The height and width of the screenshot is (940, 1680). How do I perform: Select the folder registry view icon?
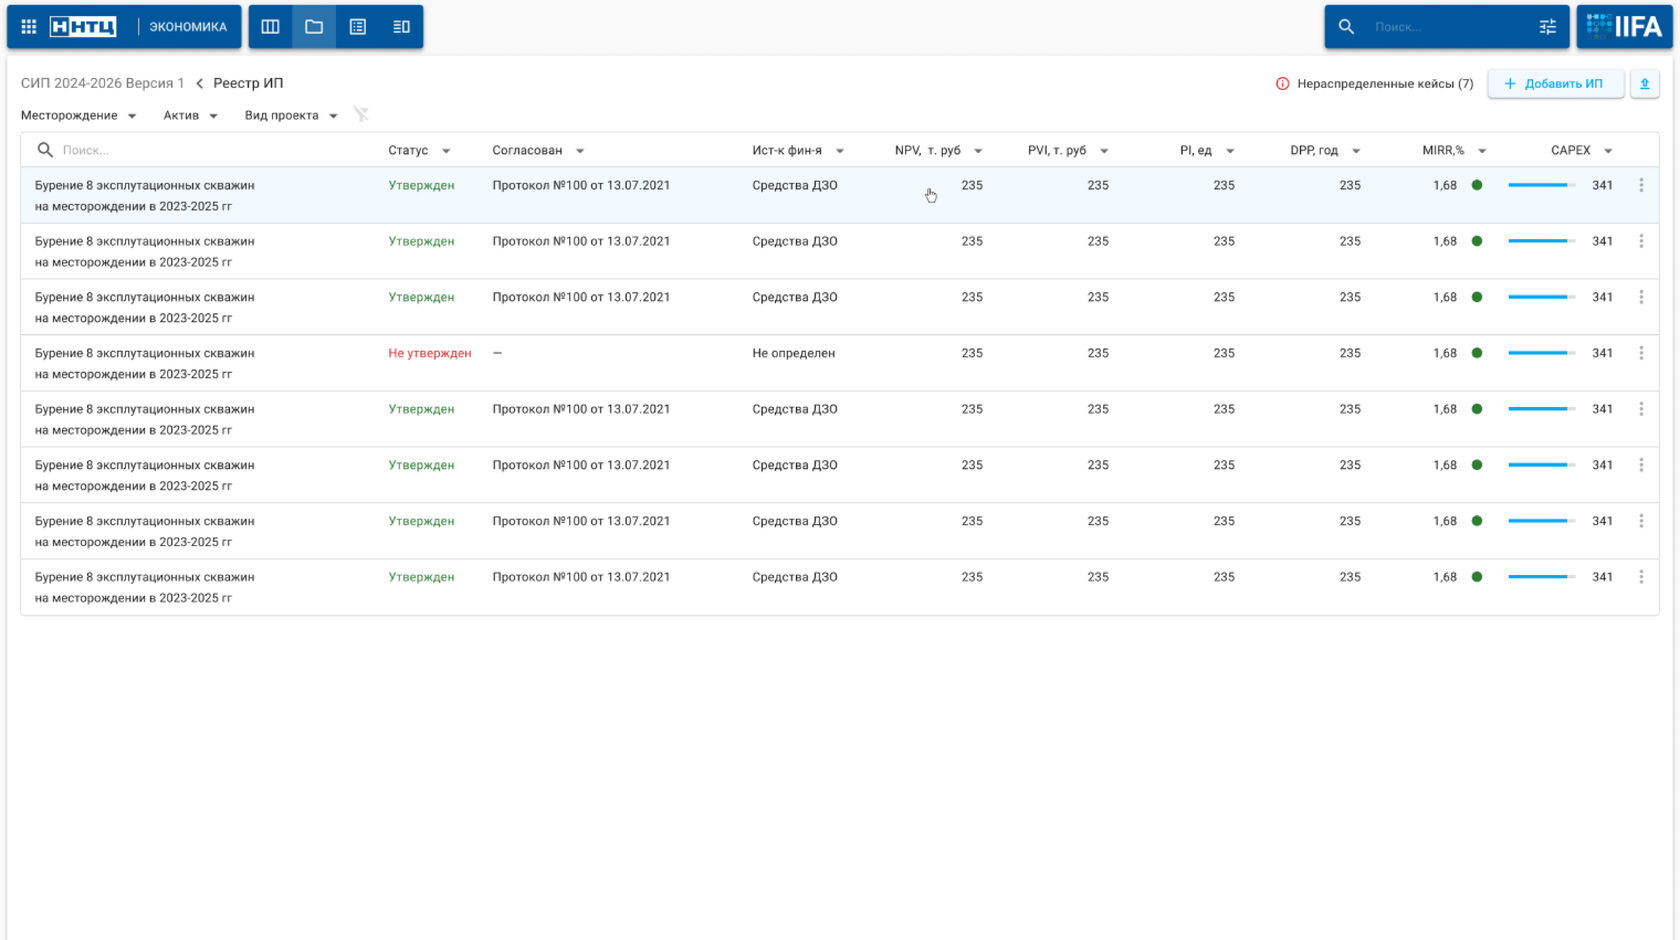(314, 27)
